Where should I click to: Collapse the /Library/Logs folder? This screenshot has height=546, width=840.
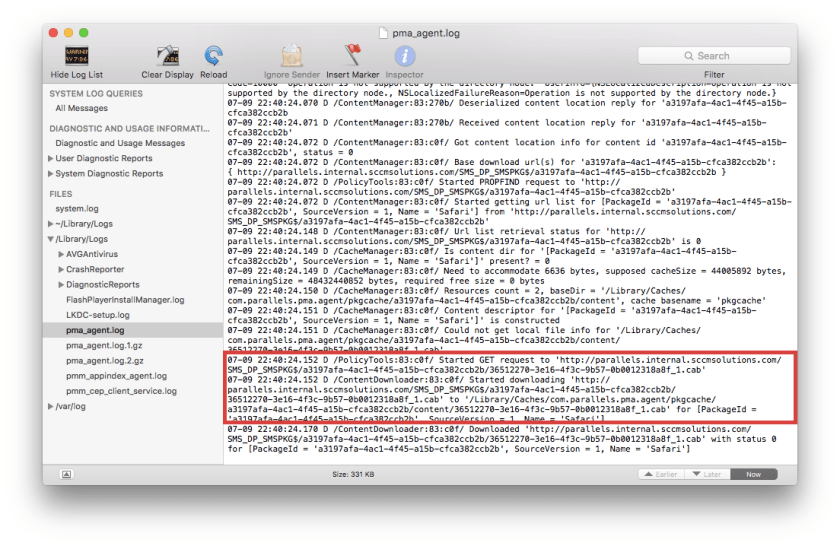pyautogui.click(x=51, y=240)
